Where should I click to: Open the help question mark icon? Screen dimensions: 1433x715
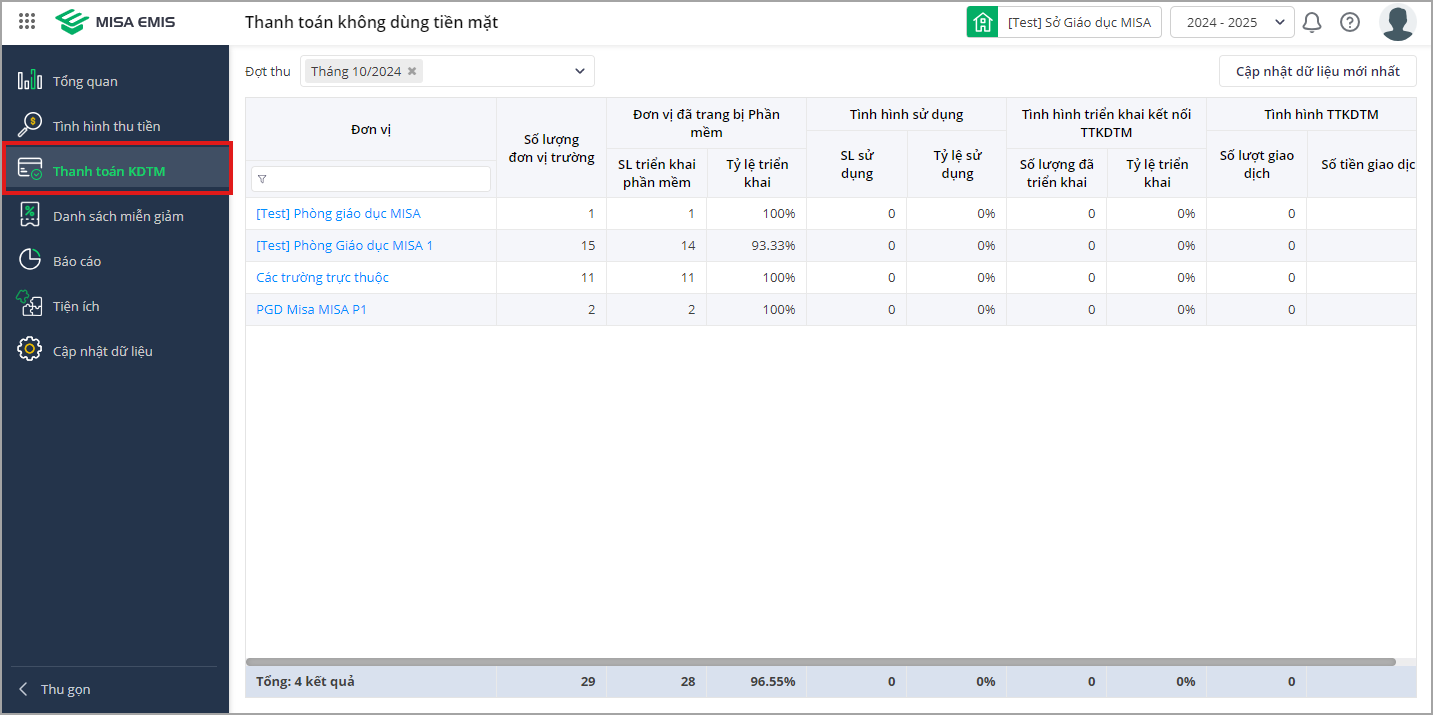[x=1350, y=22]
